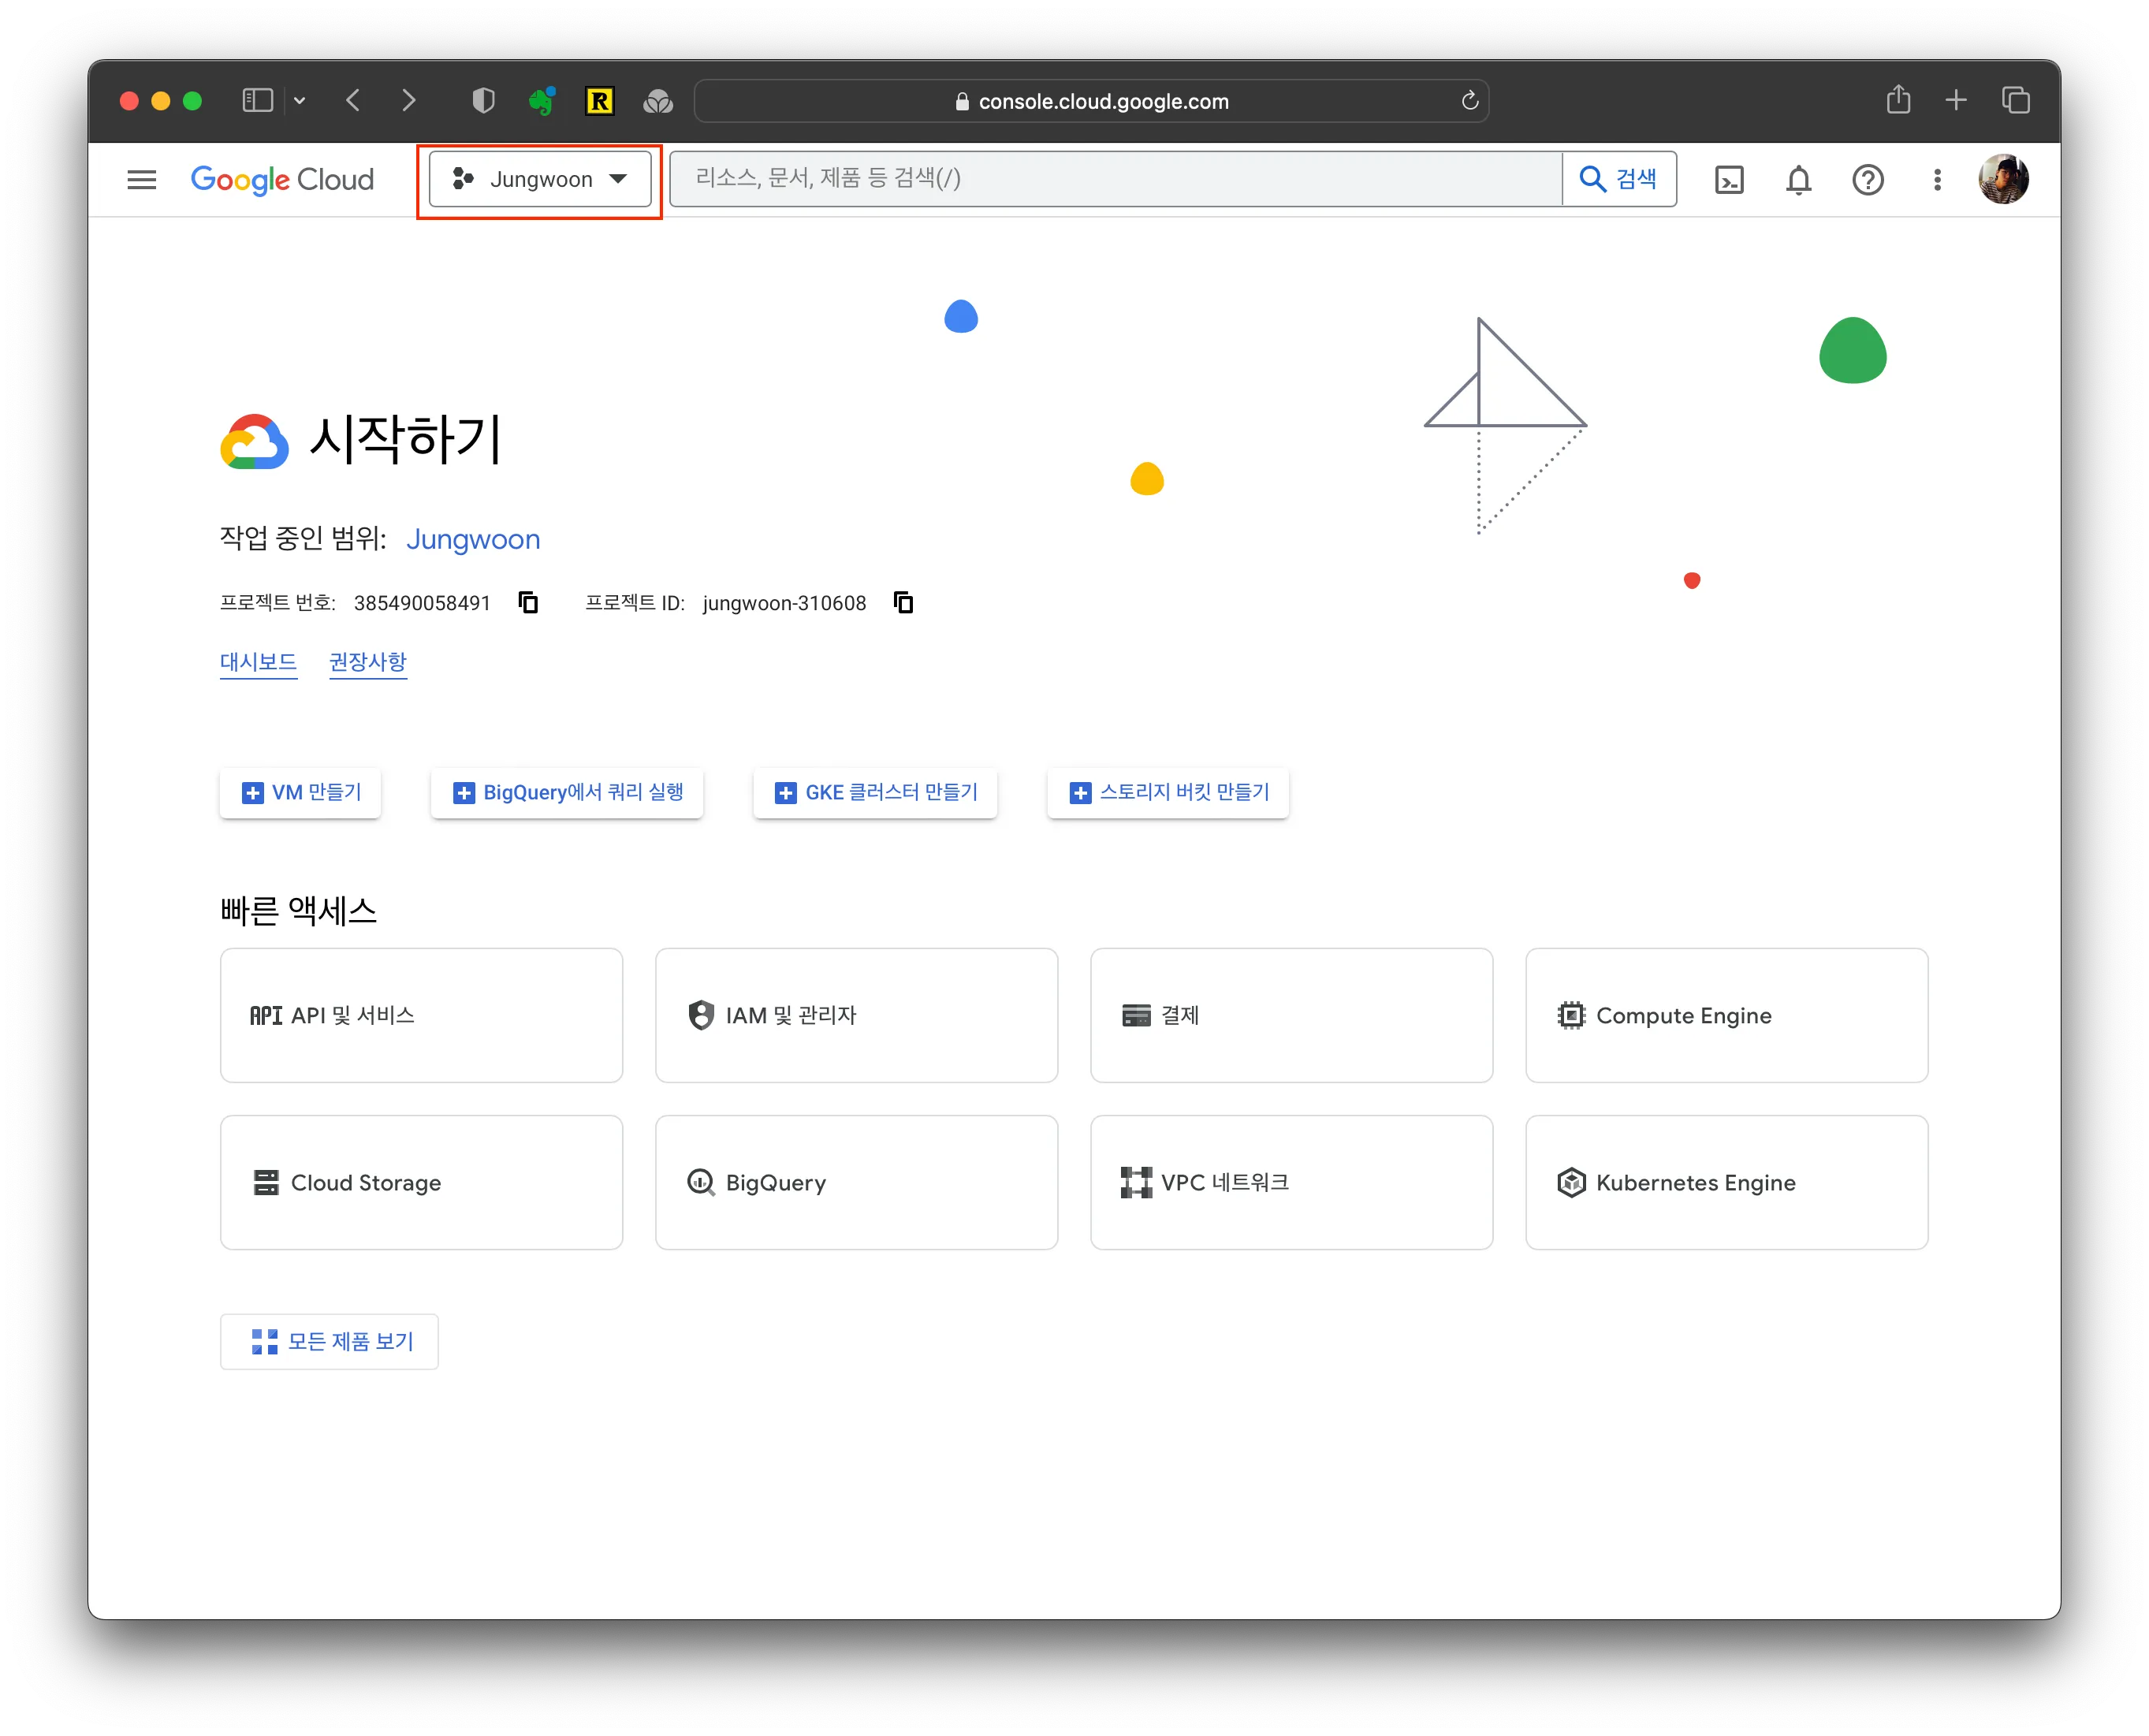Open the notifications bell
Screen dimensions: 2149x1736
click(1798, 180)
